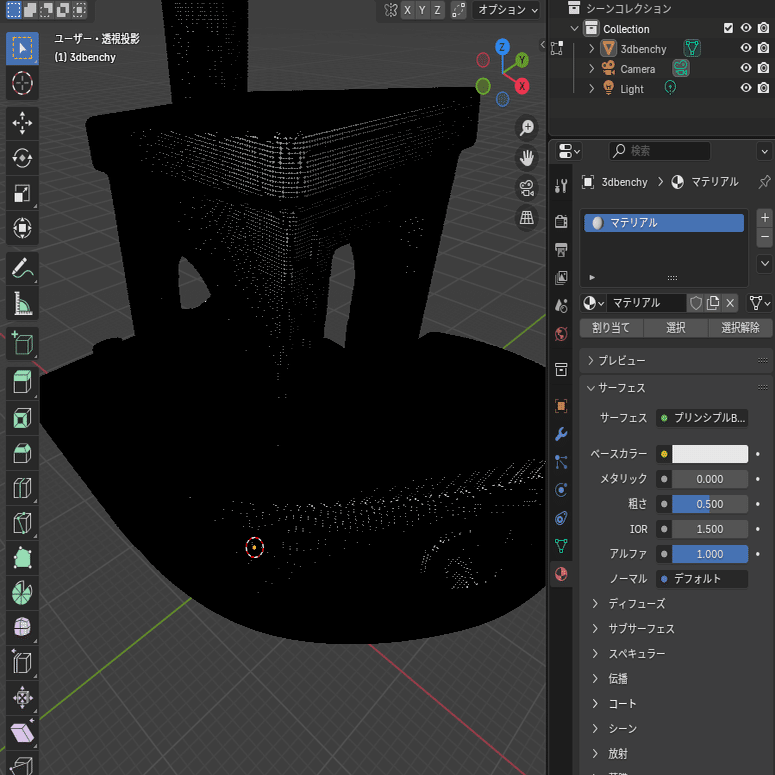
Task: Open the Material properties tab
Action: 561,574
